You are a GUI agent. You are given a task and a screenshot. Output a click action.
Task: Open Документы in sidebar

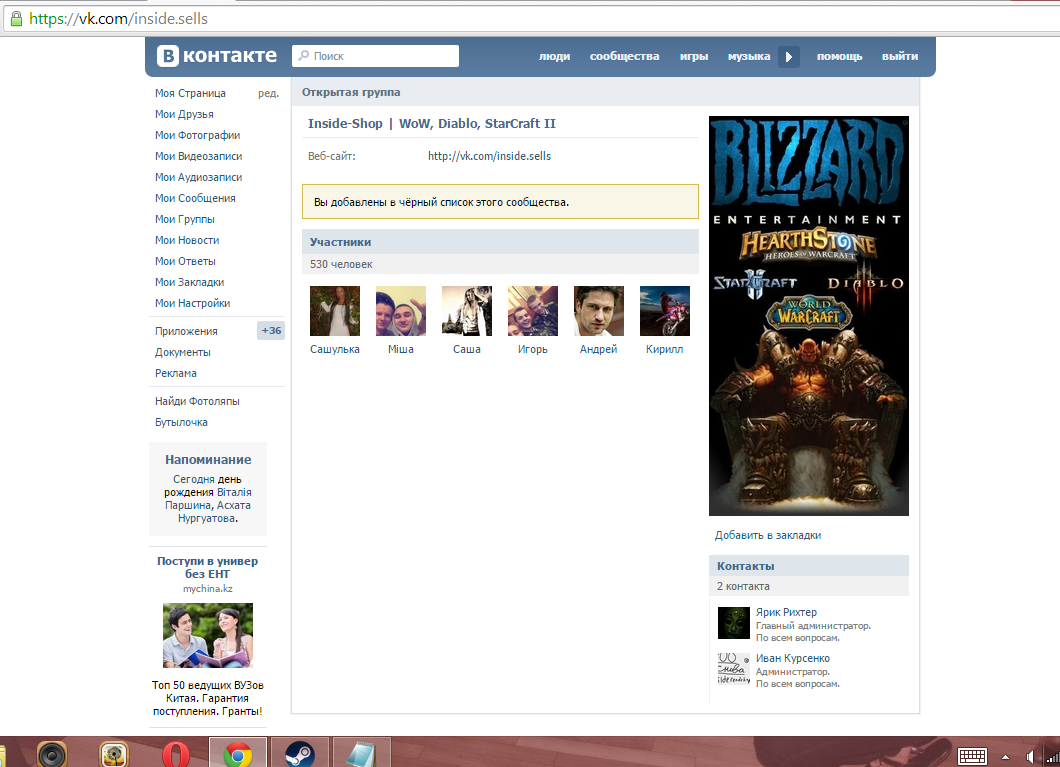pos(183,352)
